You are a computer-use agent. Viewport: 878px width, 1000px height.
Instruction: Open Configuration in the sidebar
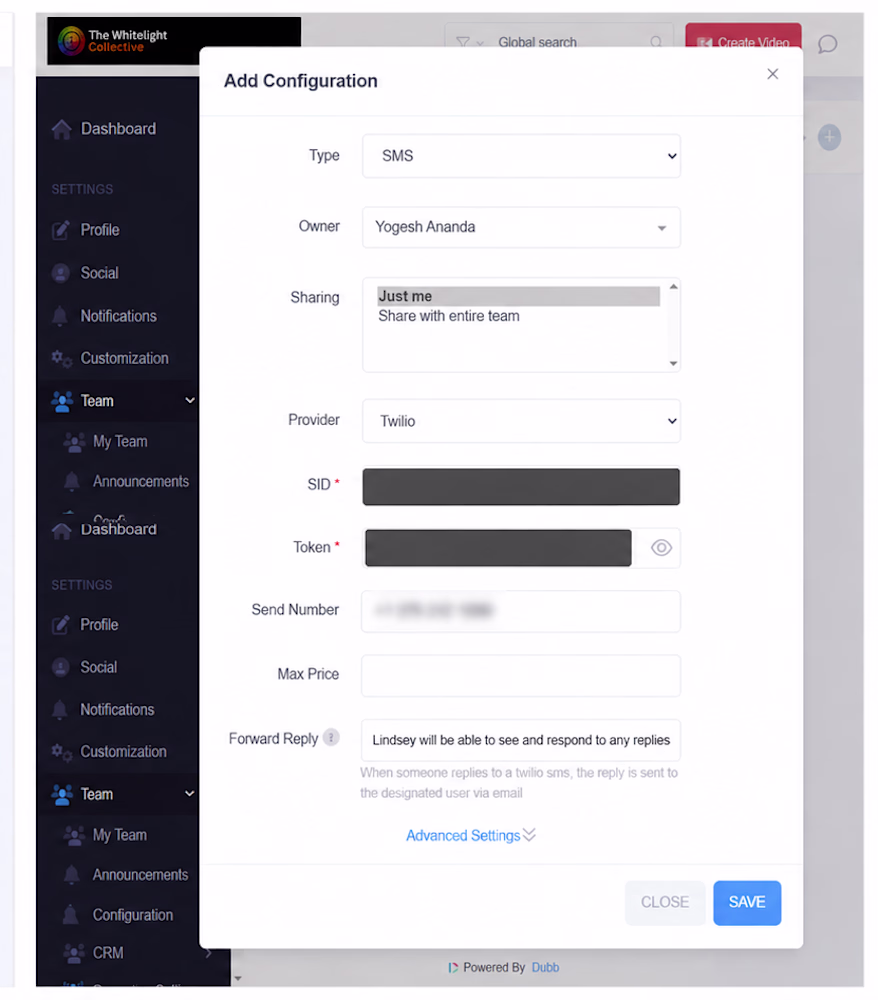(132, 915)
